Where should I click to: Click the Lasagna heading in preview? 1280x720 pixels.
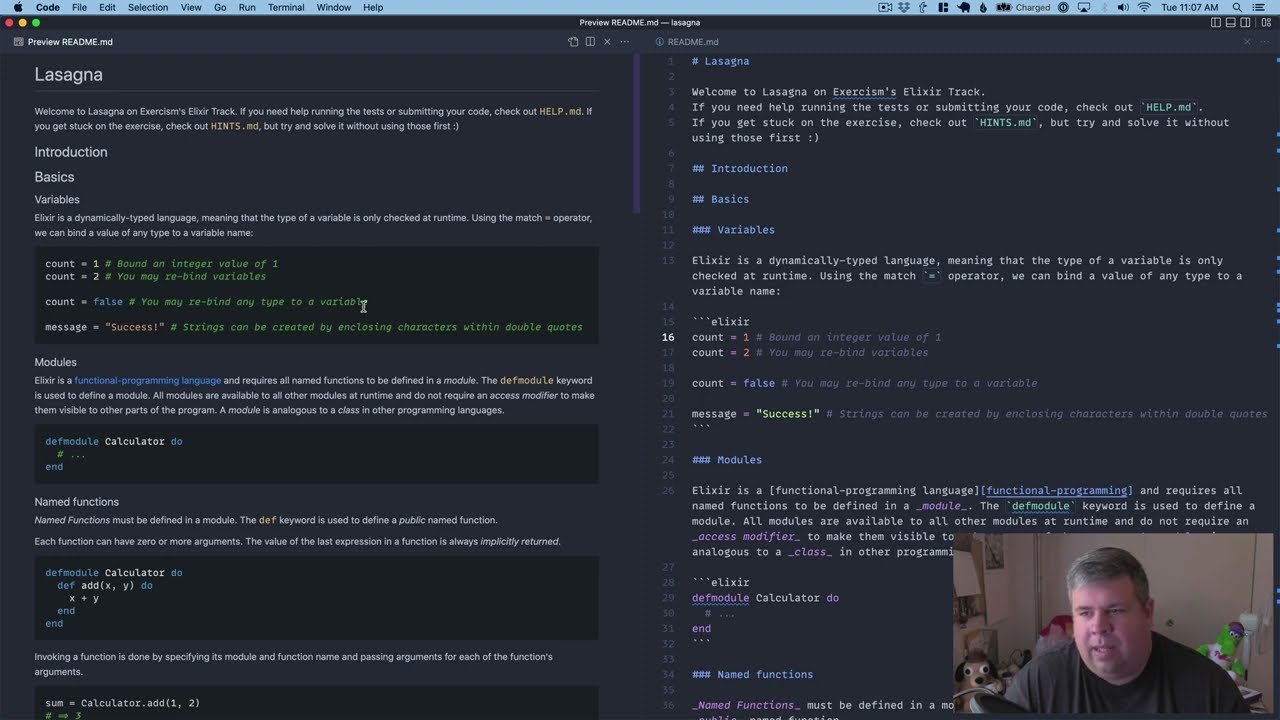click(69, 74)
